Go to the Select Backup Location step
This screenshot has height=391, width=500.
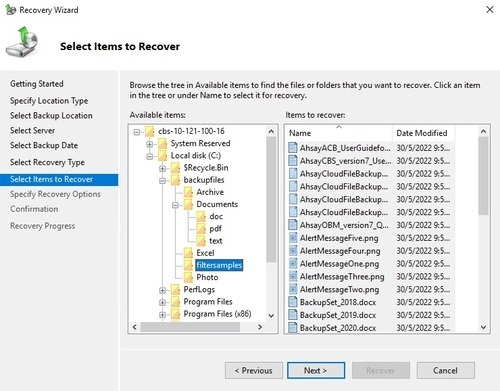click(x=51, y=116)
